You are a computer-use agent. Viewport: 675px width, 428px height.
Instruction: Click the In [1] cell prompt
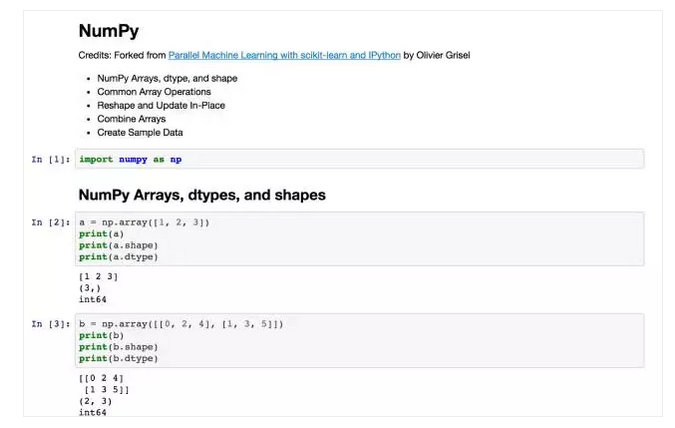tap(51, 159)
